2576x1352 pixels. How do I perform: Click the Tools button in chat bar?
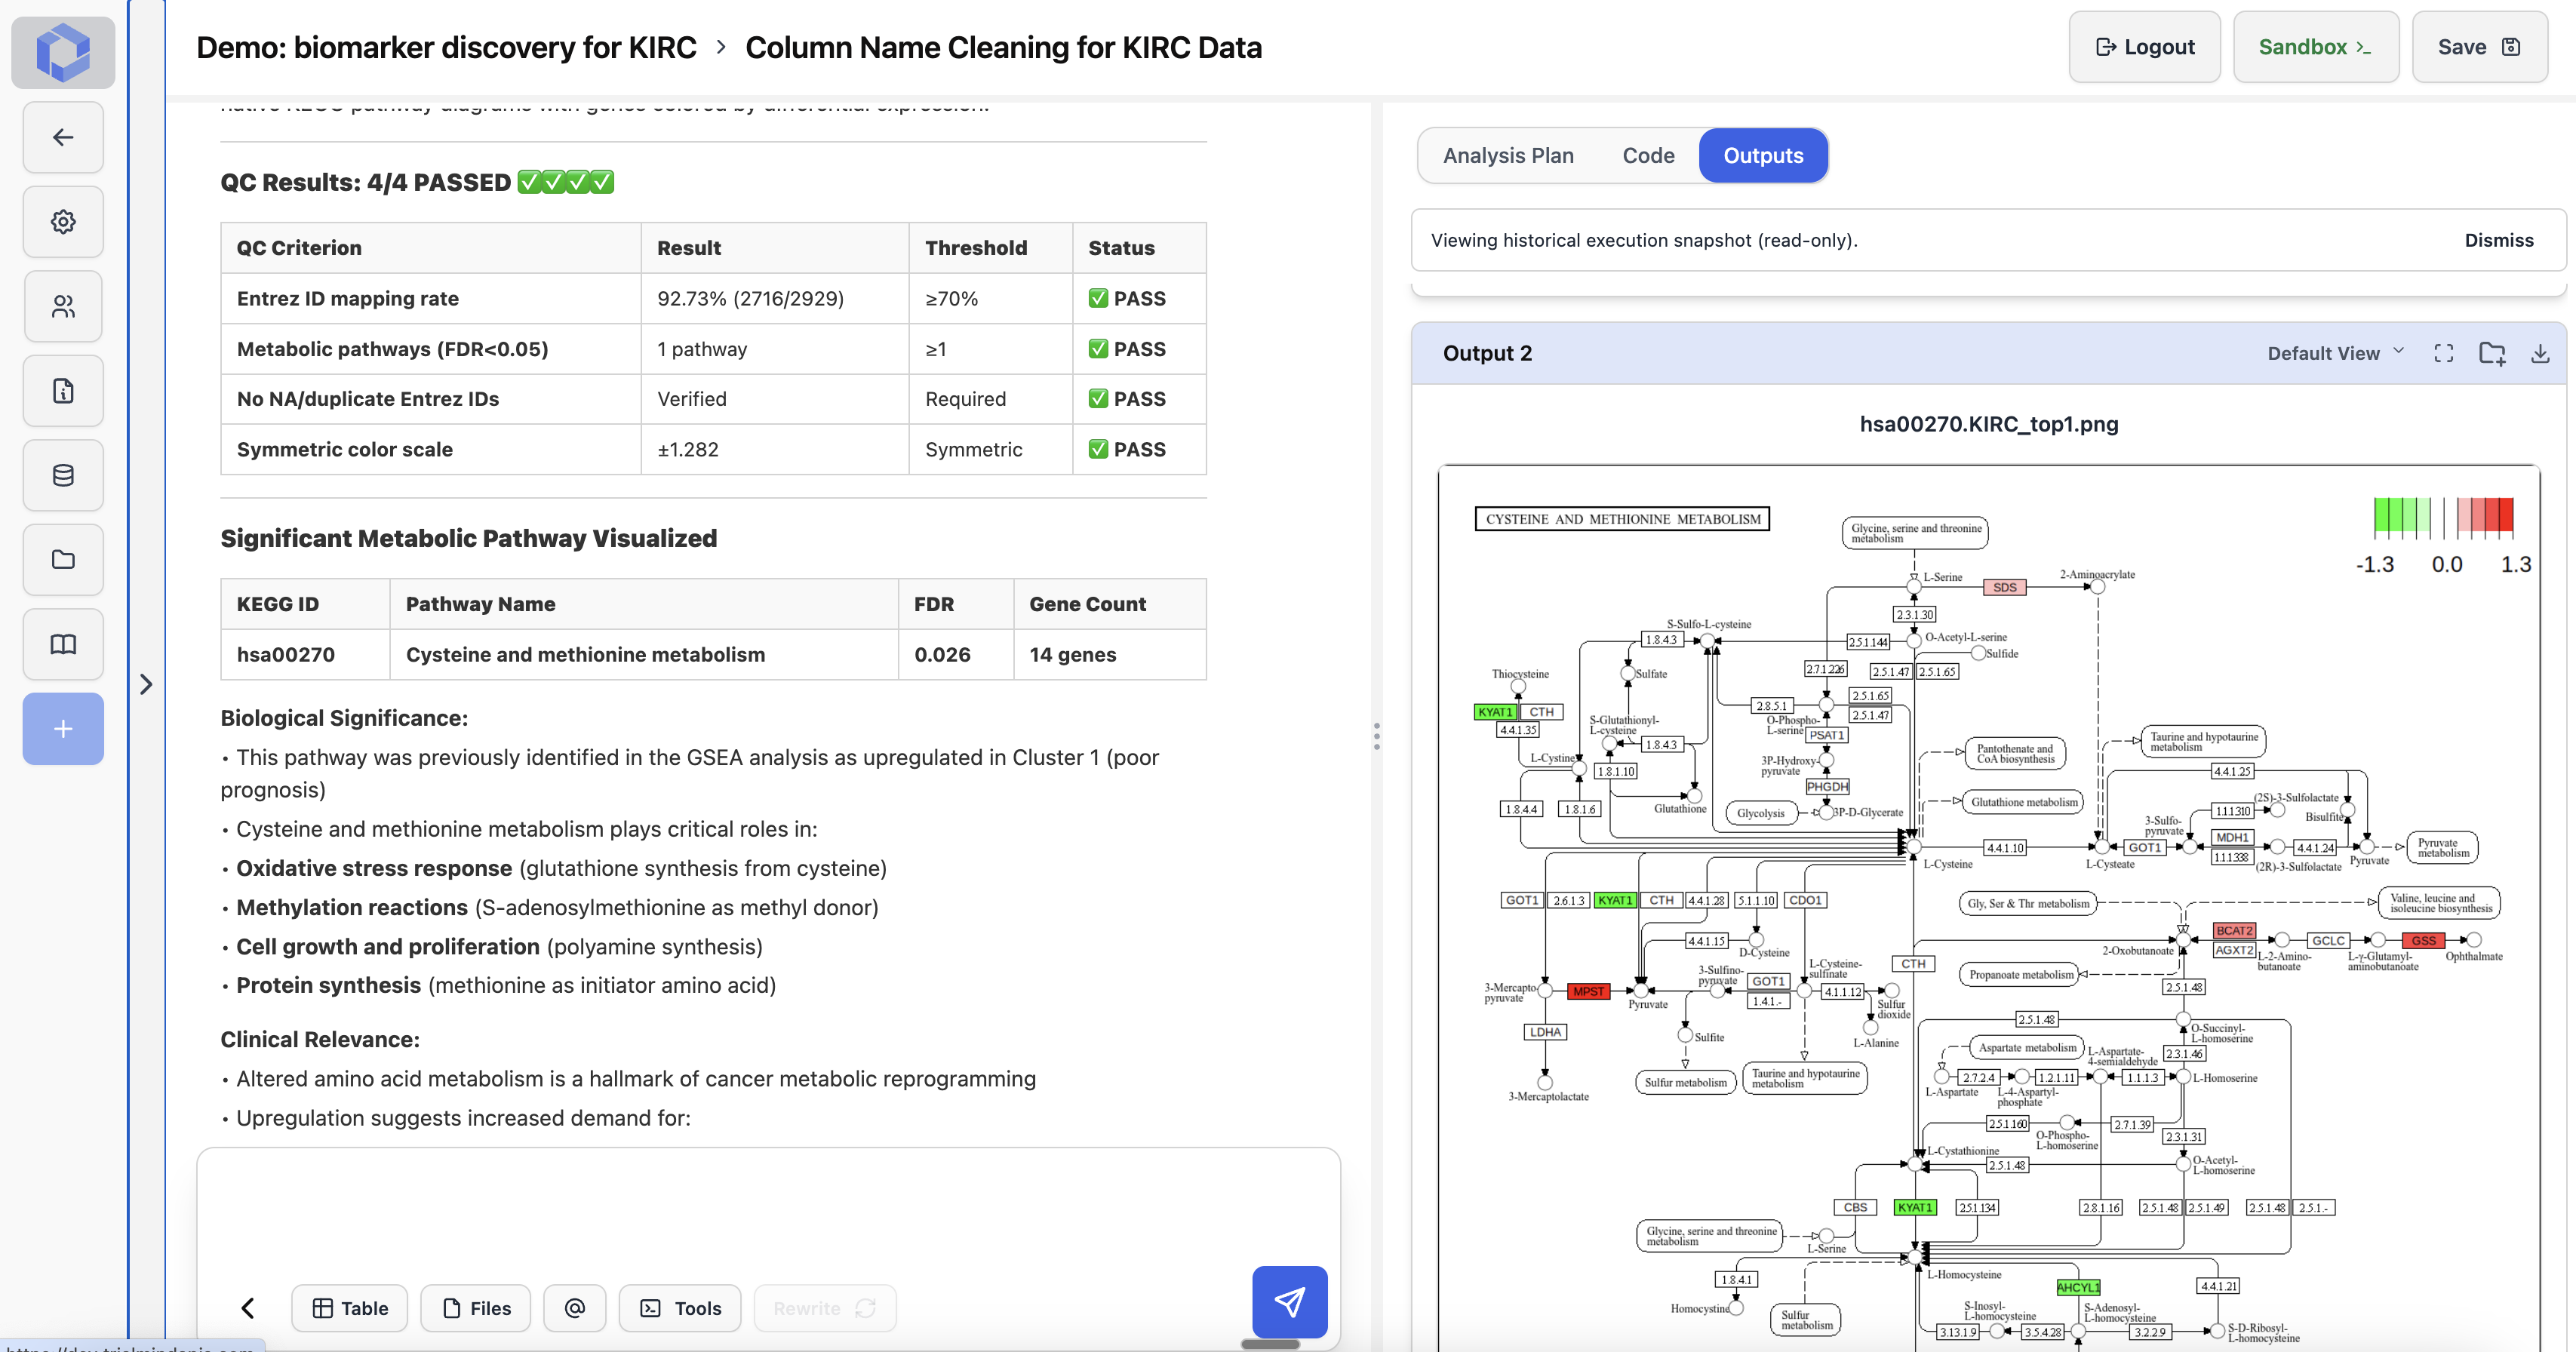[x=680, y=1308]
